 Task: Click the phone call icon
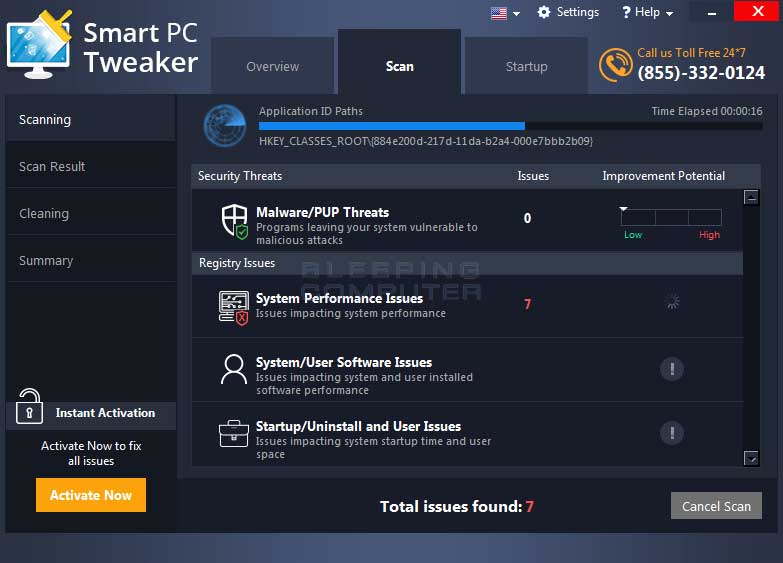(x=615, y=65)
